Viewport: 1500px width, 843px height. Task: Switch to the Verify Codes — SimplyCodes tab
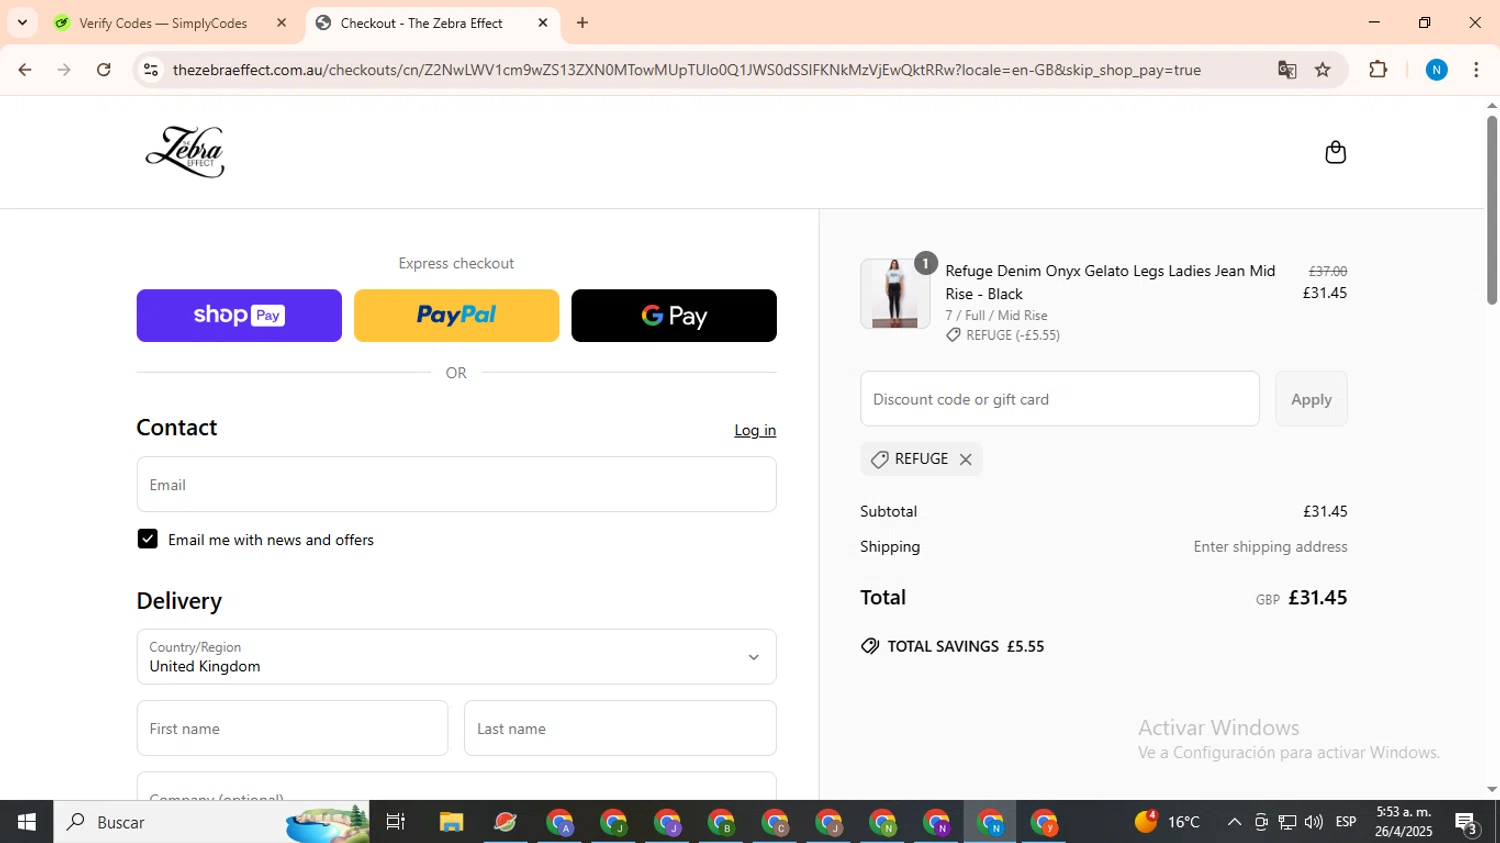(x=163, y=23)
